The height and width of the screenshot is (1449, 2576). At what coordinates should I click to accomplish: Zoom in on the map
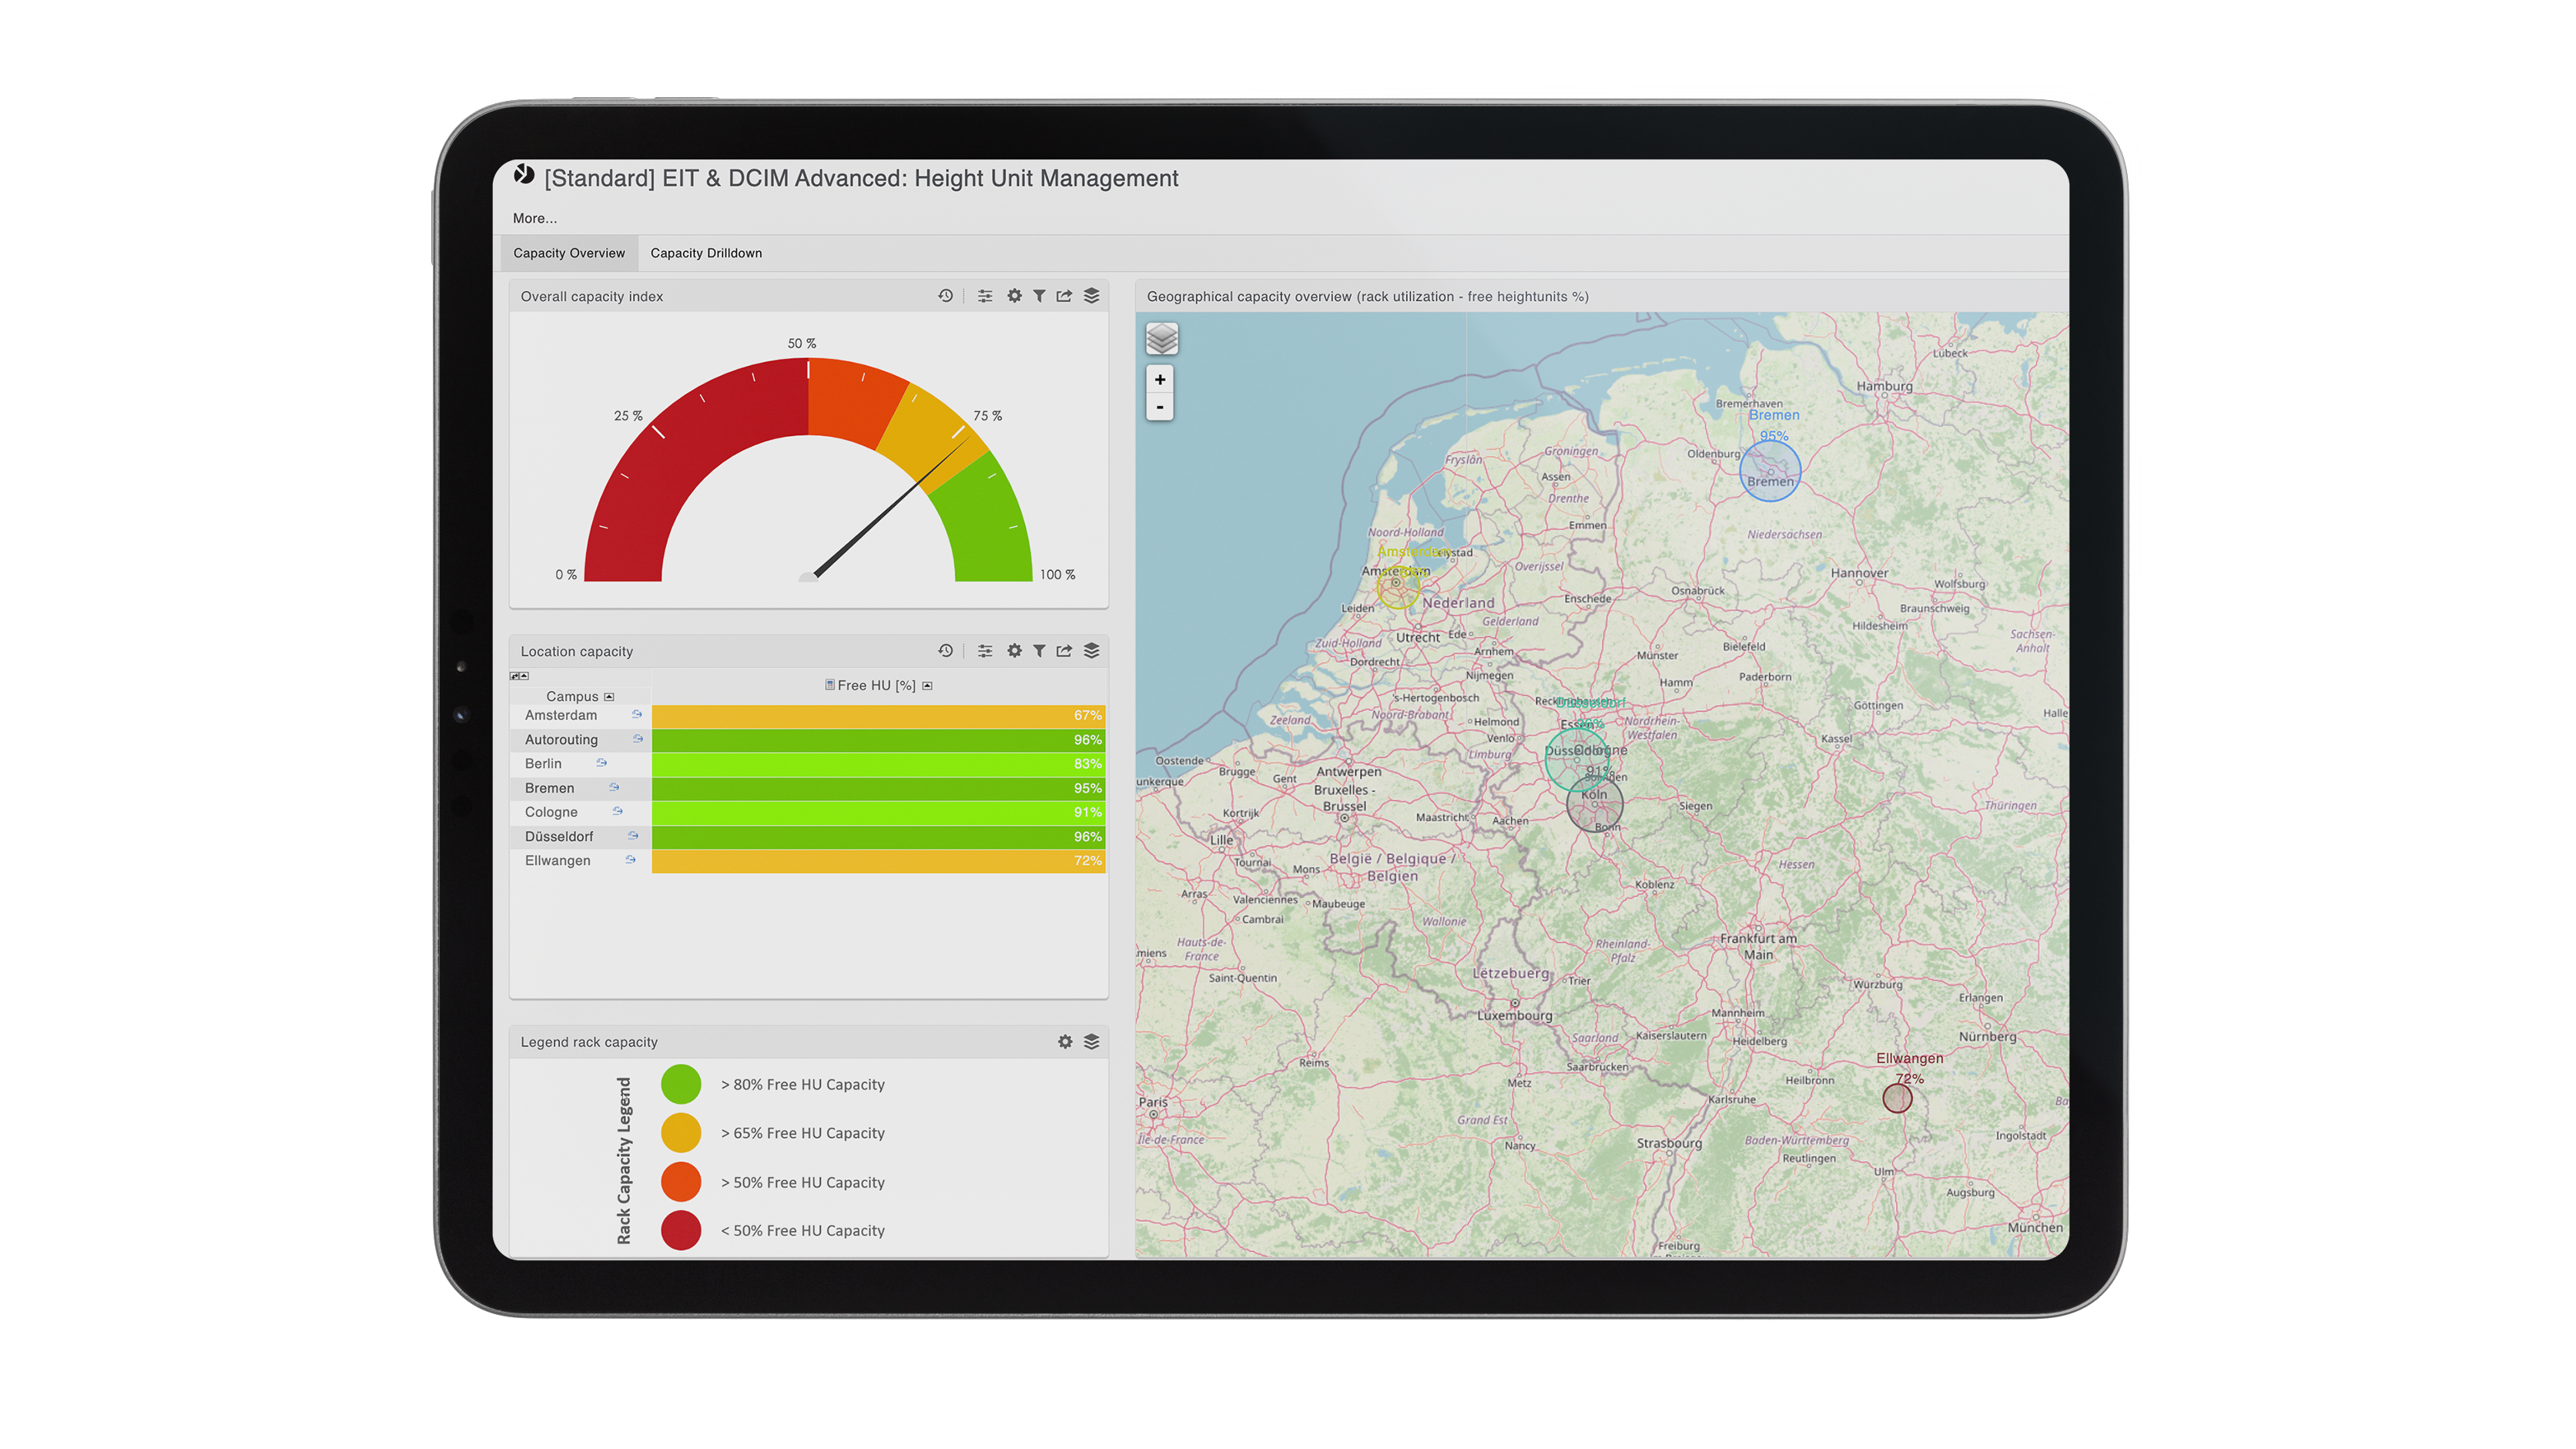click(1160, 380)
